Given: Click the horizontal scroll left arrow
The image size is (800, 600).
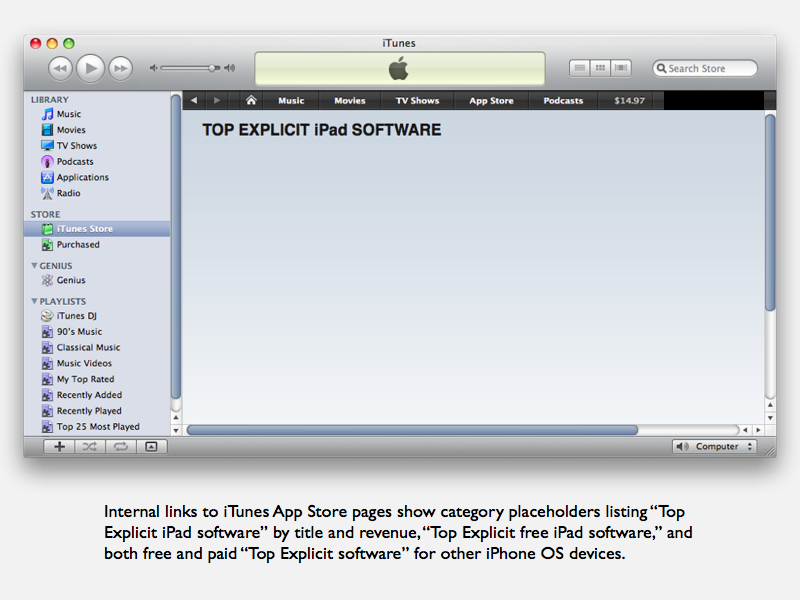Looking at the screenshot, I should point(745,430).
